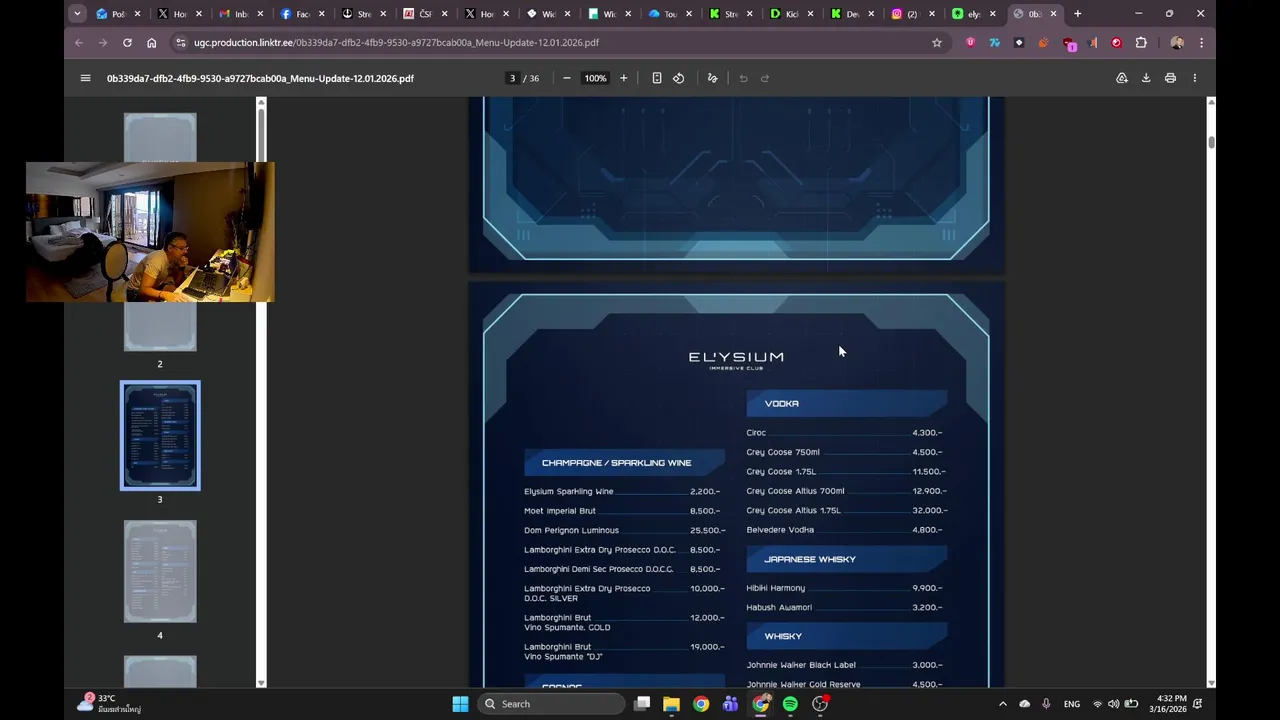The height and width of the screenshot is (720, 1280).
Task: Click ENG language indicator
Action: [1072, 704]
